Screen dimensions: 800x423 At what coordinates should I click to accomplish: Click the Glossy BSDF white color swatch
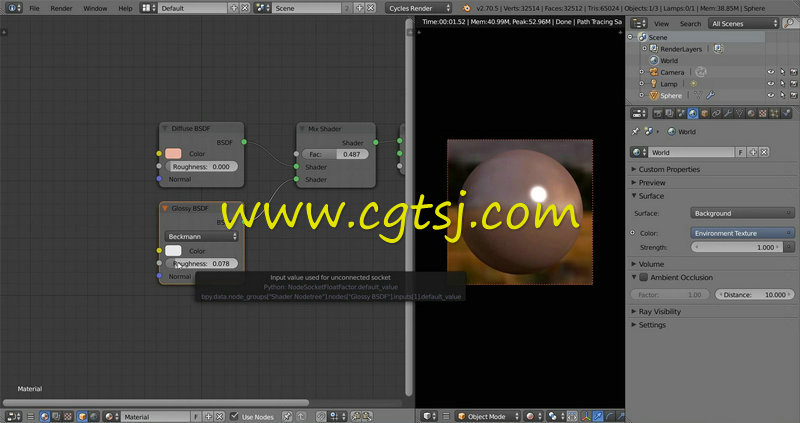(x=173, y=251)
